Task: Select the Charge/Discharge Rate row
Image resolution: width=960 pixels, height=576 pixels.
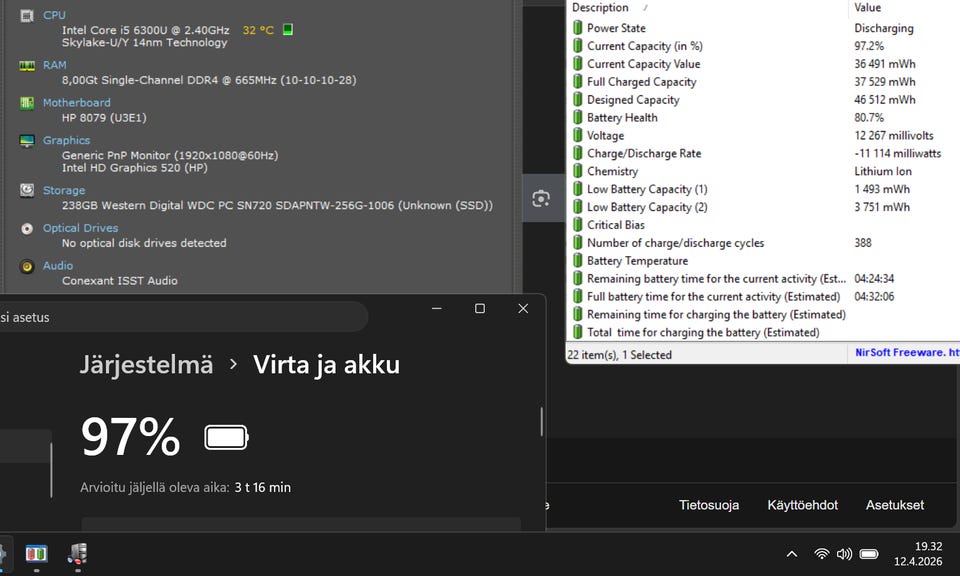Action: (x=763, y=153)
